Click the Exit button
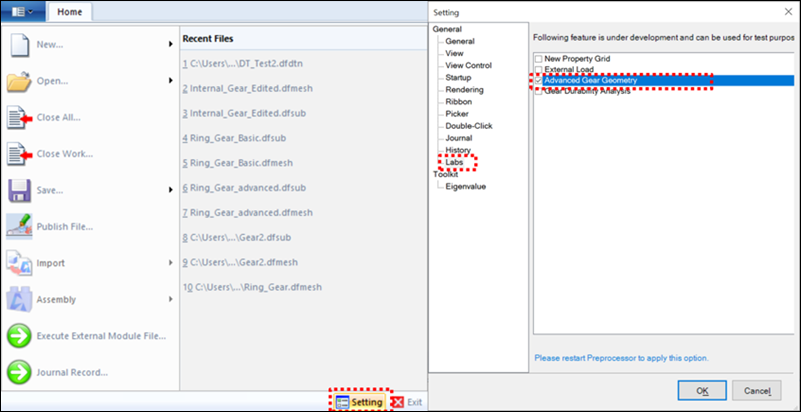This screenshot has width=801, height=412. (408, 402)
